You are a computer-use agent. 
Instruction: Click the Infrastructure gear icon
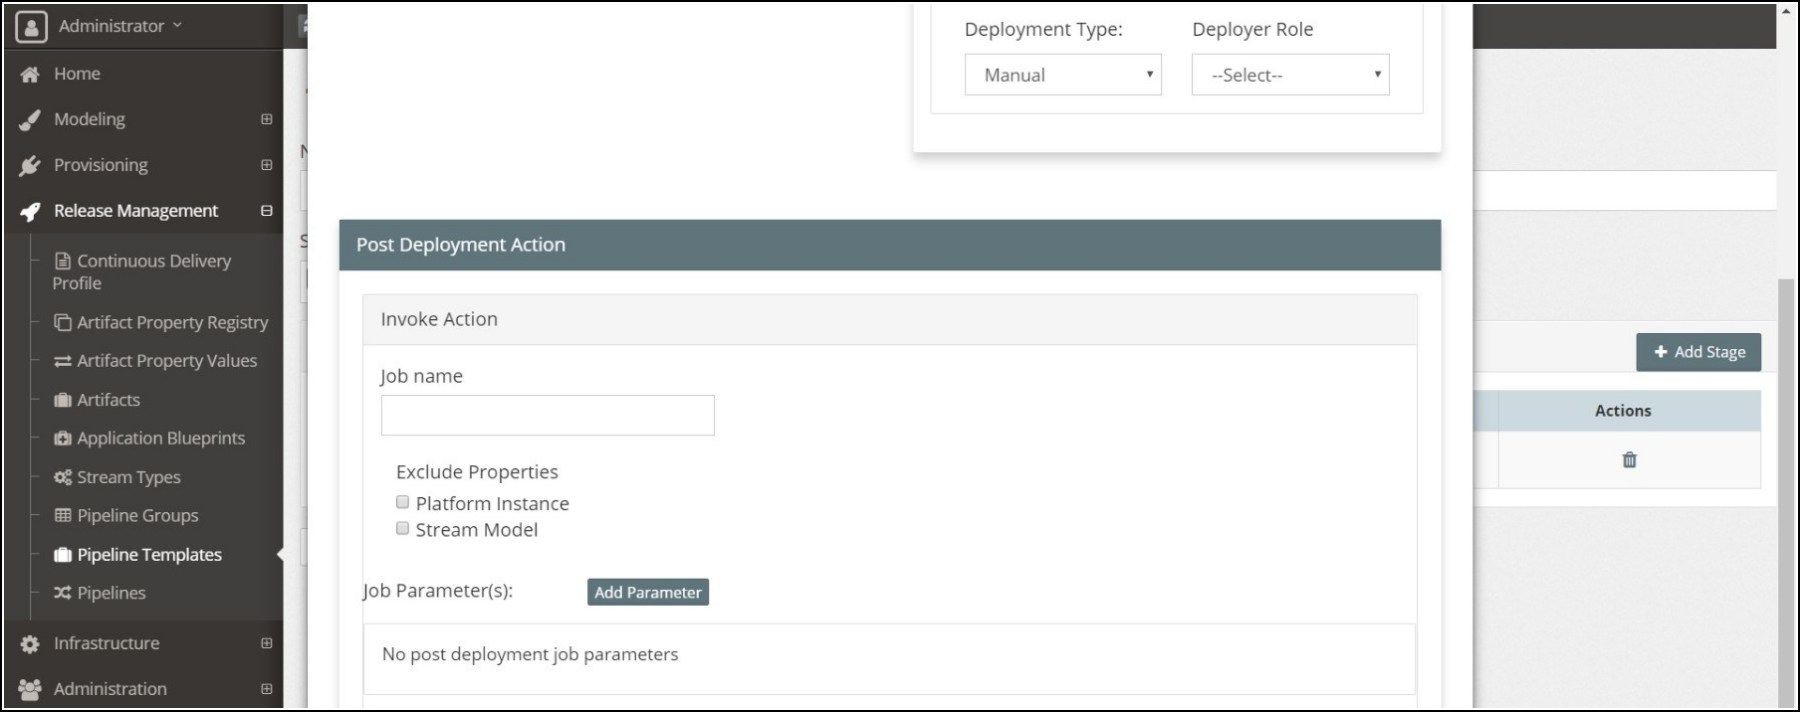tap(30, 644)
